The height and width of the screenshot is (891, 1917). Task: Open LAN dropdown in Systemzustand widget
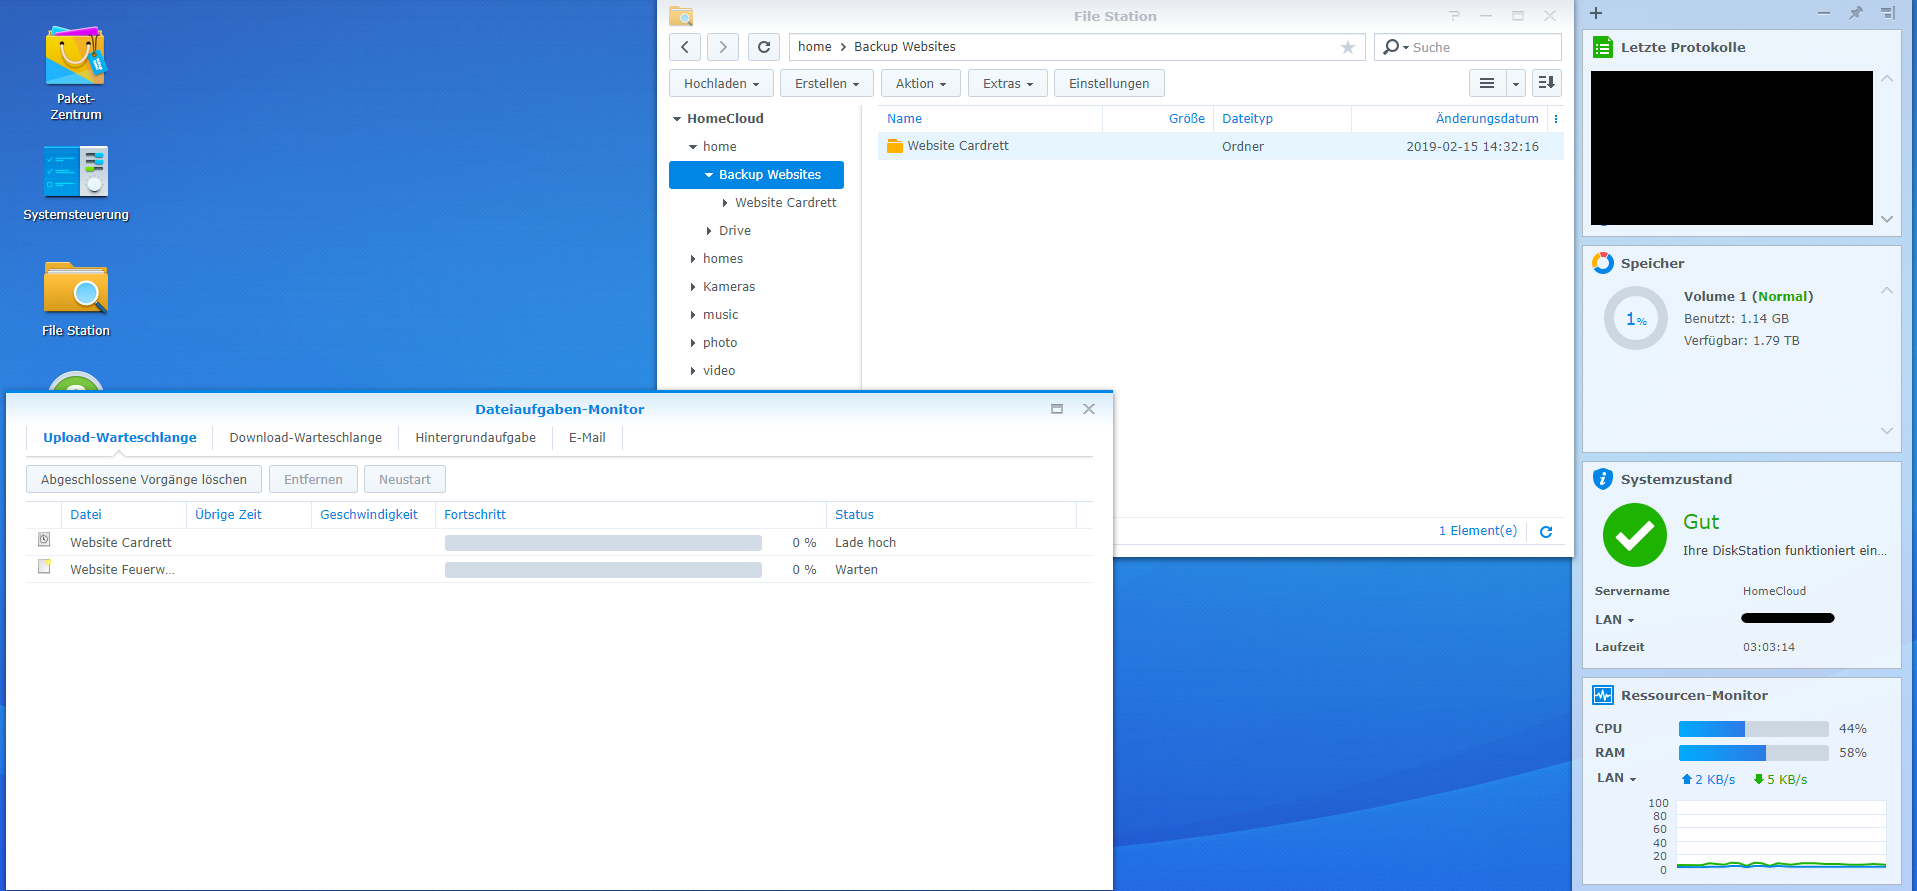pyautogui.click(x=1615, y=620)
